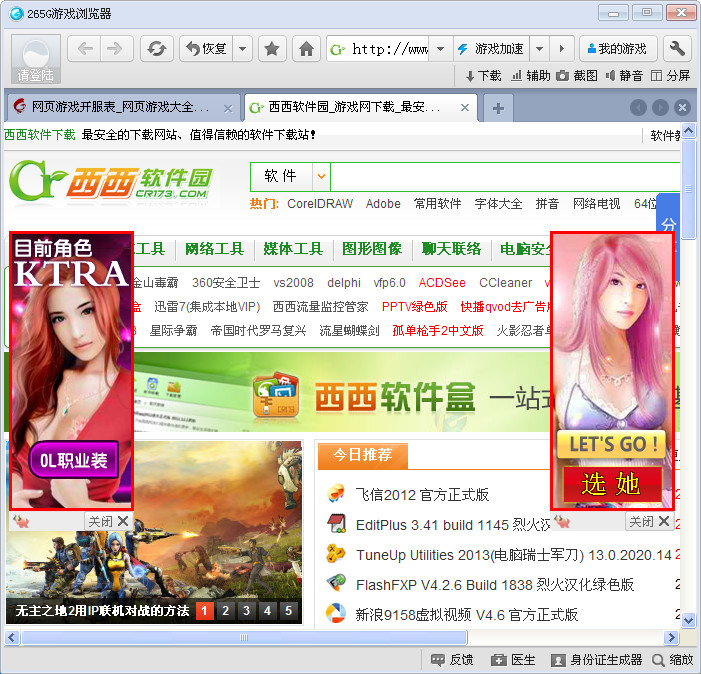Image resolution: width=701 pixels, height=674 pixels.
Task: Select slideshow page 5
Action: 288,611
